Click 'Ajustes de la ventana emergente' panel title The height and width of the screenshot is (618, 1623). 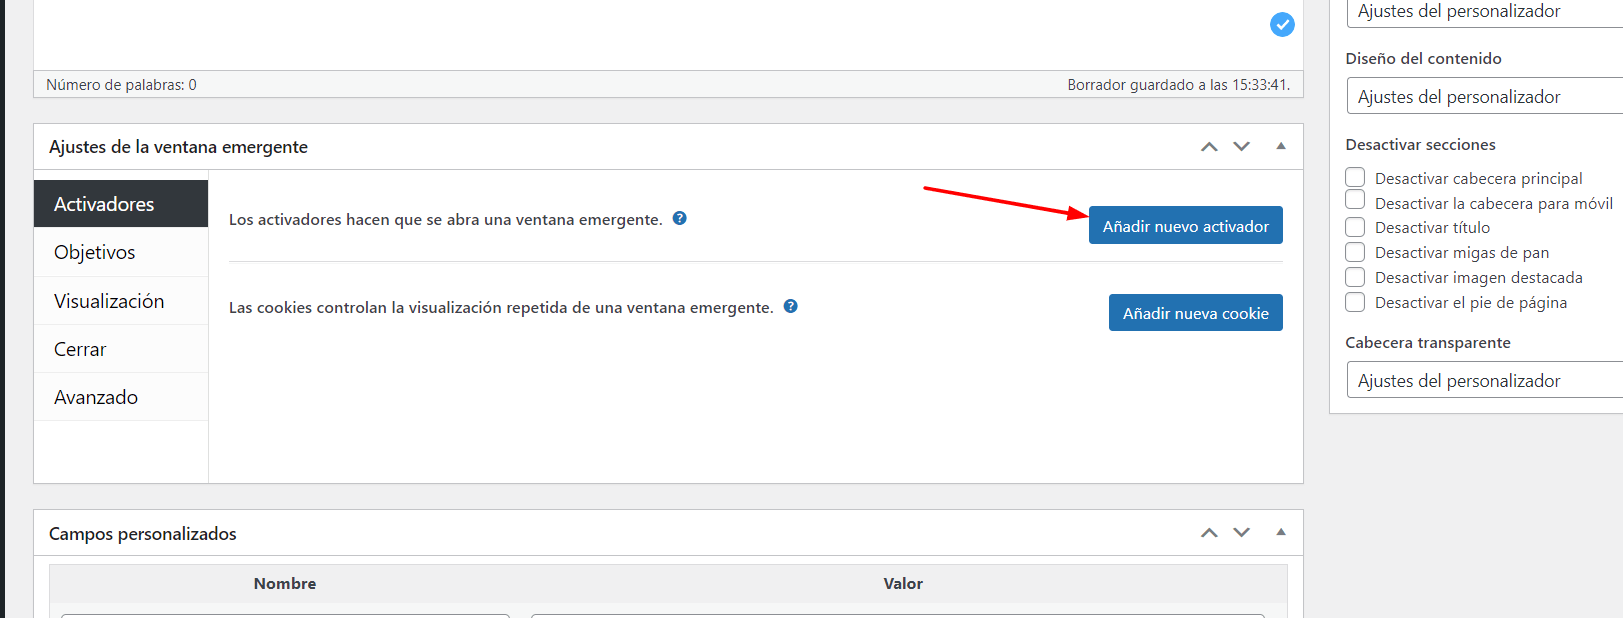(178, 147)
